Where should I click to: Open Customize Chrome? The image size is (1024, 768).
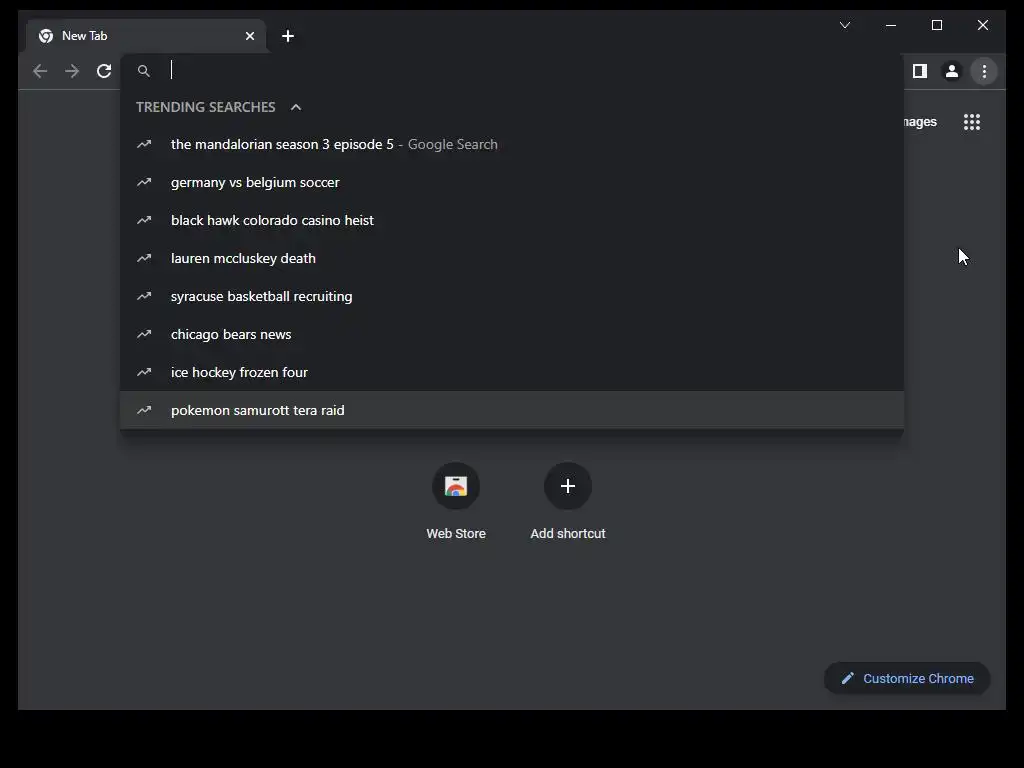907,679
